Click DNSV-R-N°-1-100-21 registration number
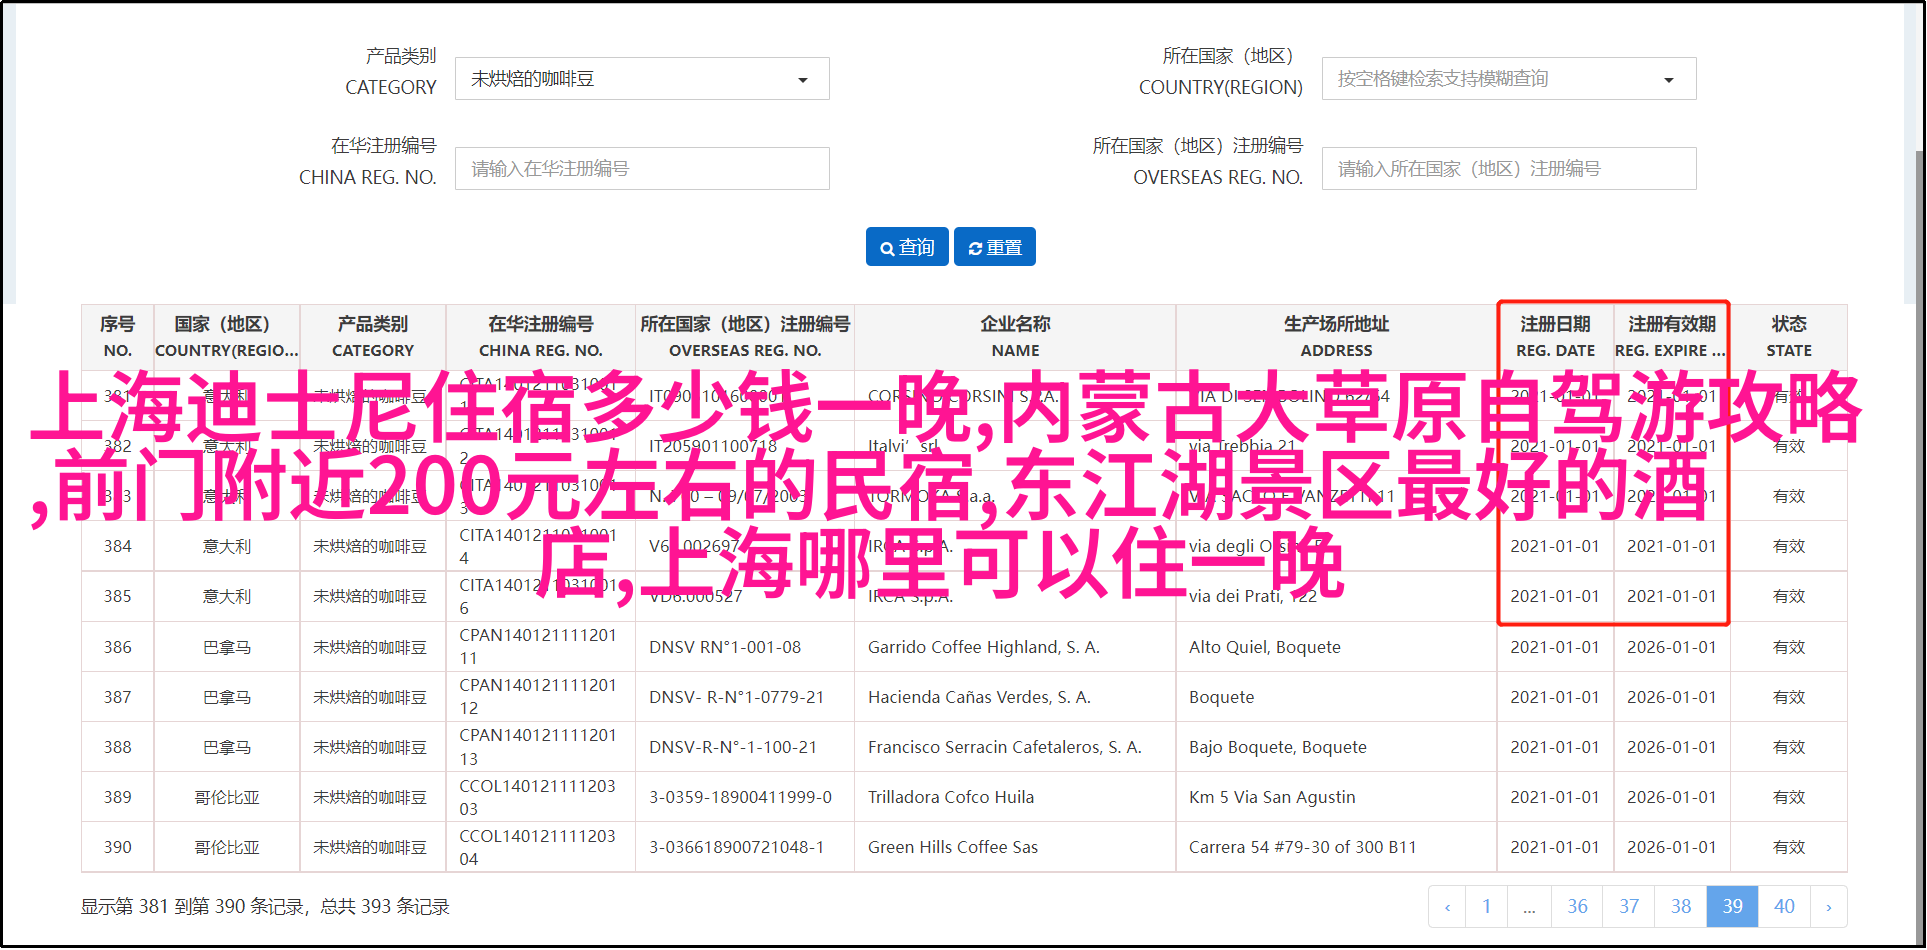This screenshot has height=950, width=1927. click(733, 747)
